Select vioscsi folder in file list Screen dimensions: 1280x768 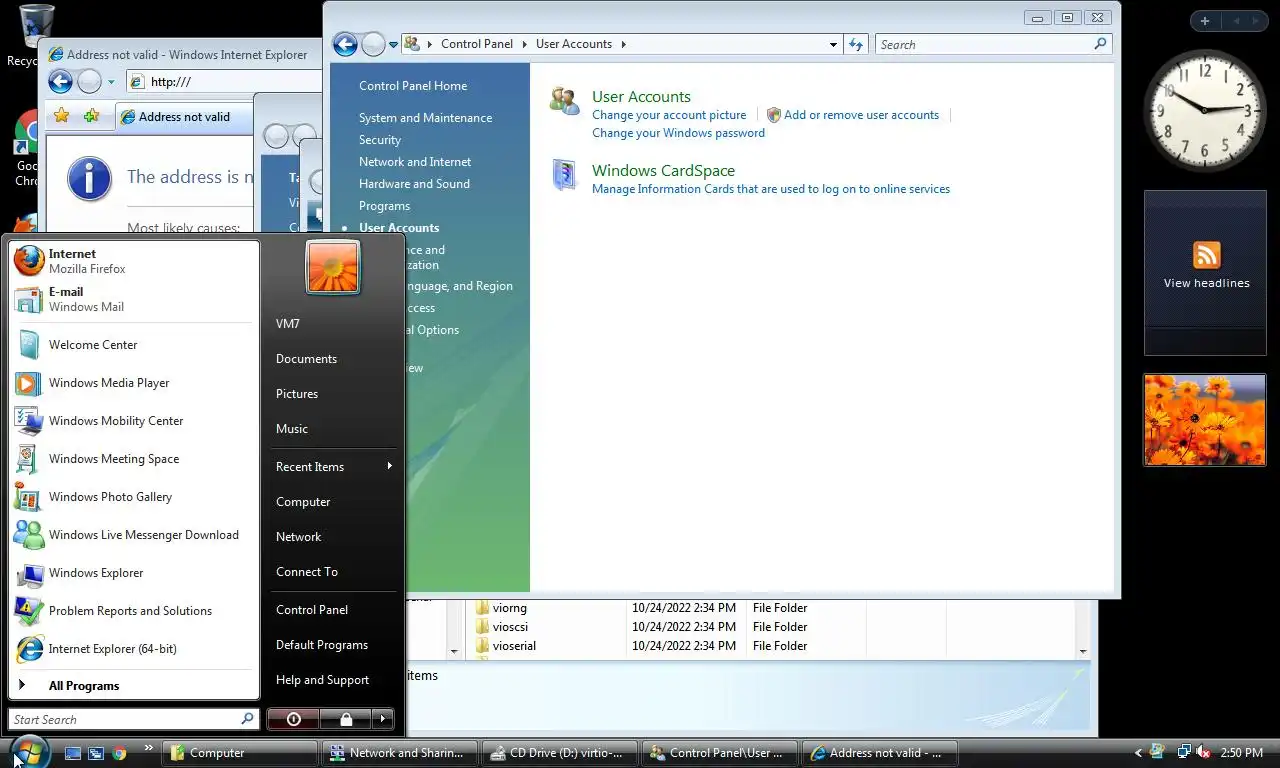[510, 627]
